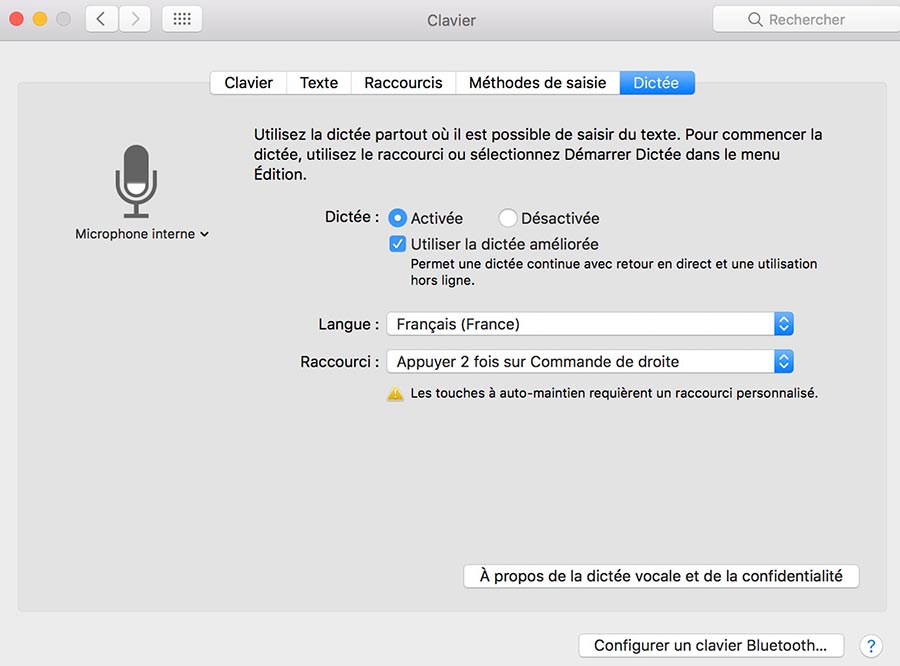Screen dimensions: 900x666
Task: Go back with the left arrow button
Action: point(101,19)
